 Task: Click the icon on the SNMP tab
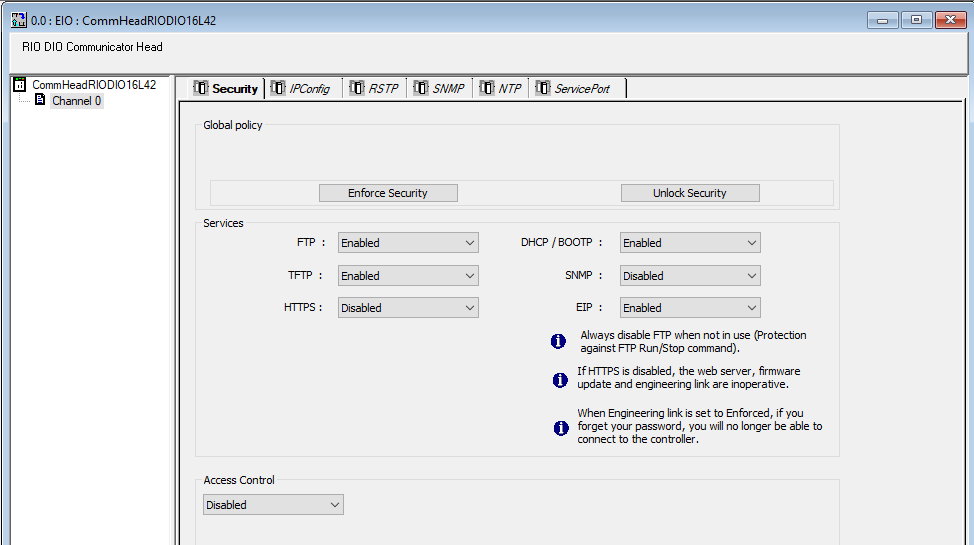click(420, 89)
